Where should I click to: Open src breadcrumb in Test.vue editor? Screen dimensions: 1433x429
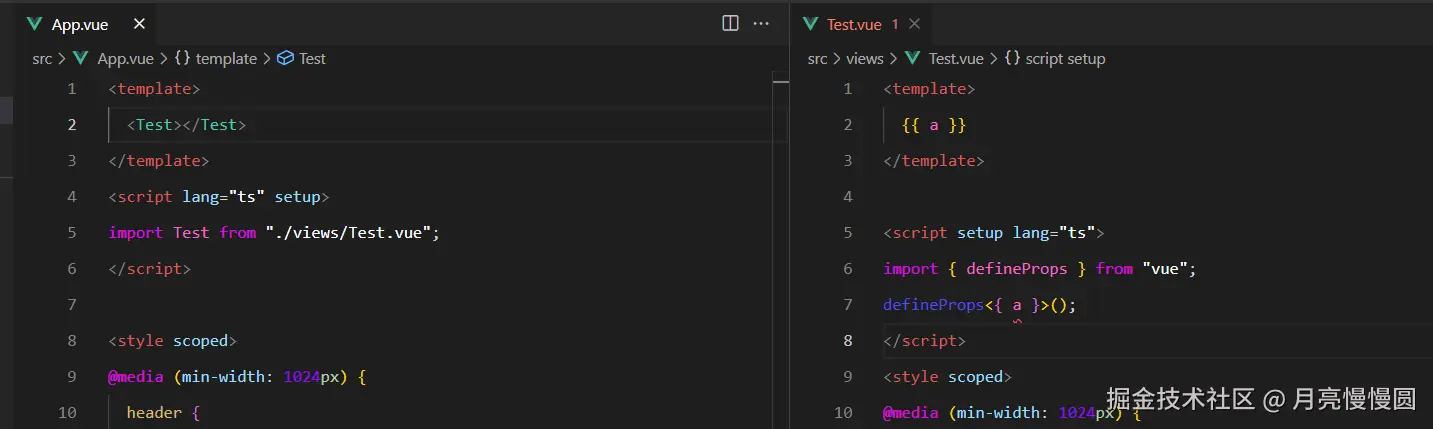[817, 59]
